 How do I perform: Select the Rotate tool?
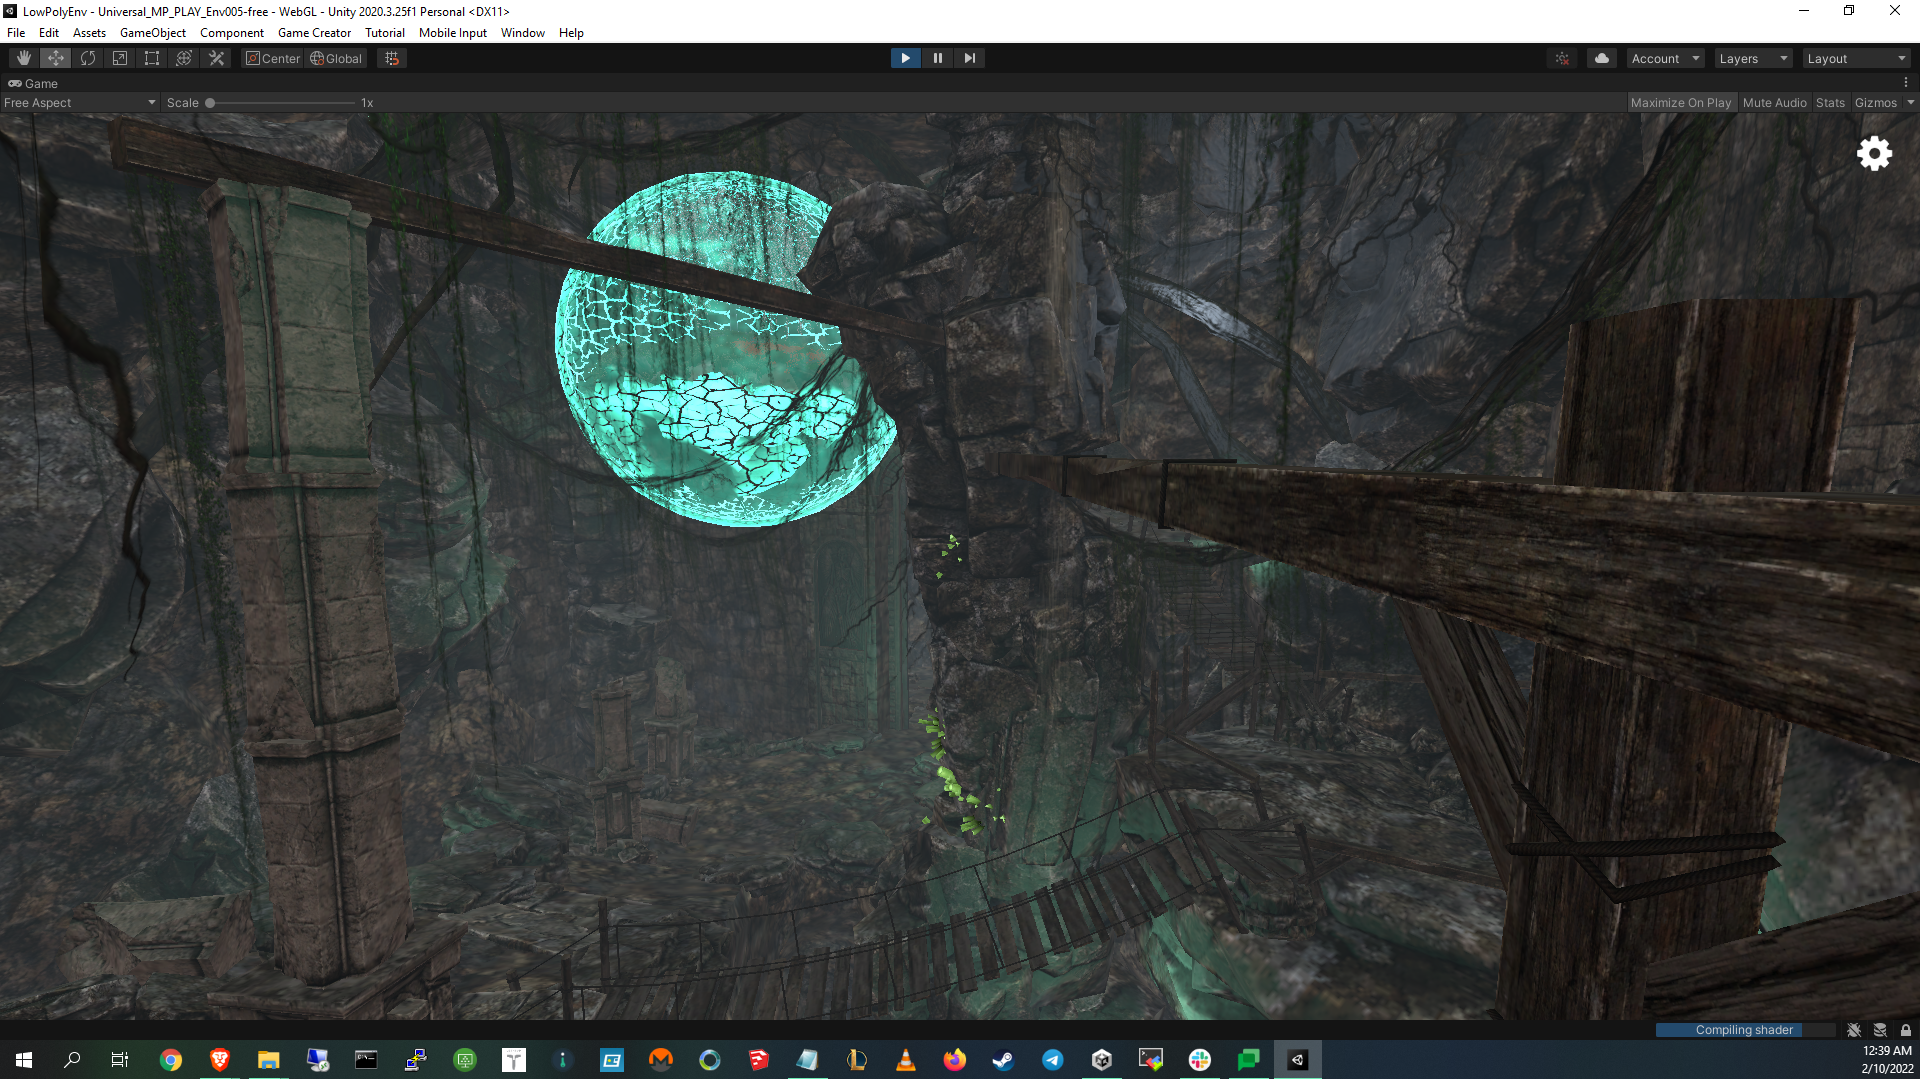click(88, 58)
